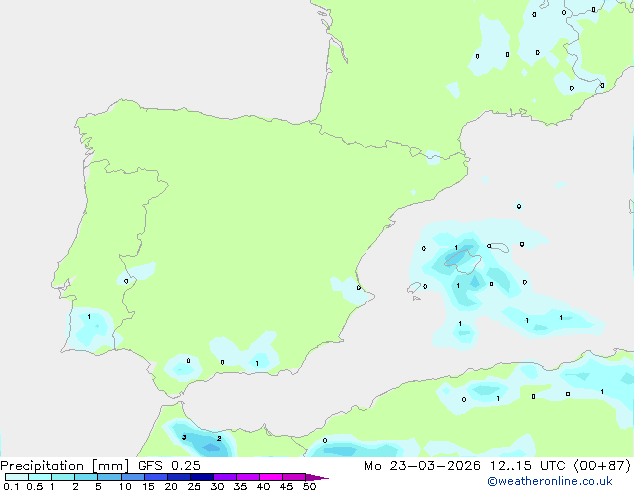Click the 25–30 mm legend color segment
Screen dimensions: 634x490
tap(202, 477)
